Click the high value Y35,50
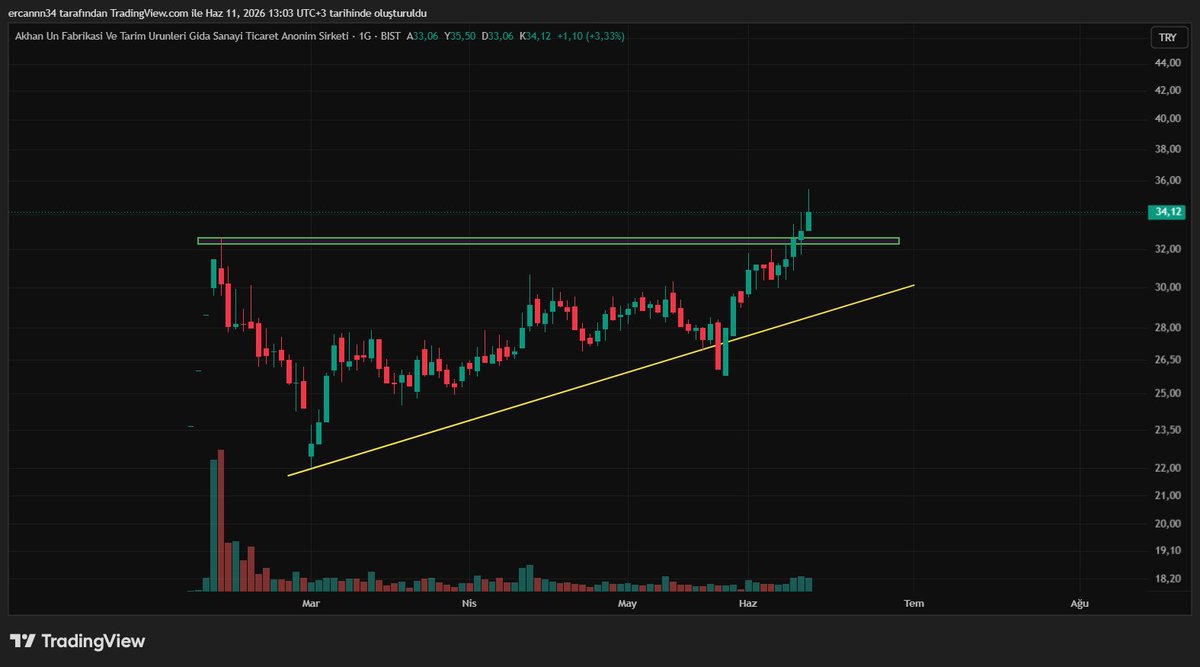 pos(461,36)
